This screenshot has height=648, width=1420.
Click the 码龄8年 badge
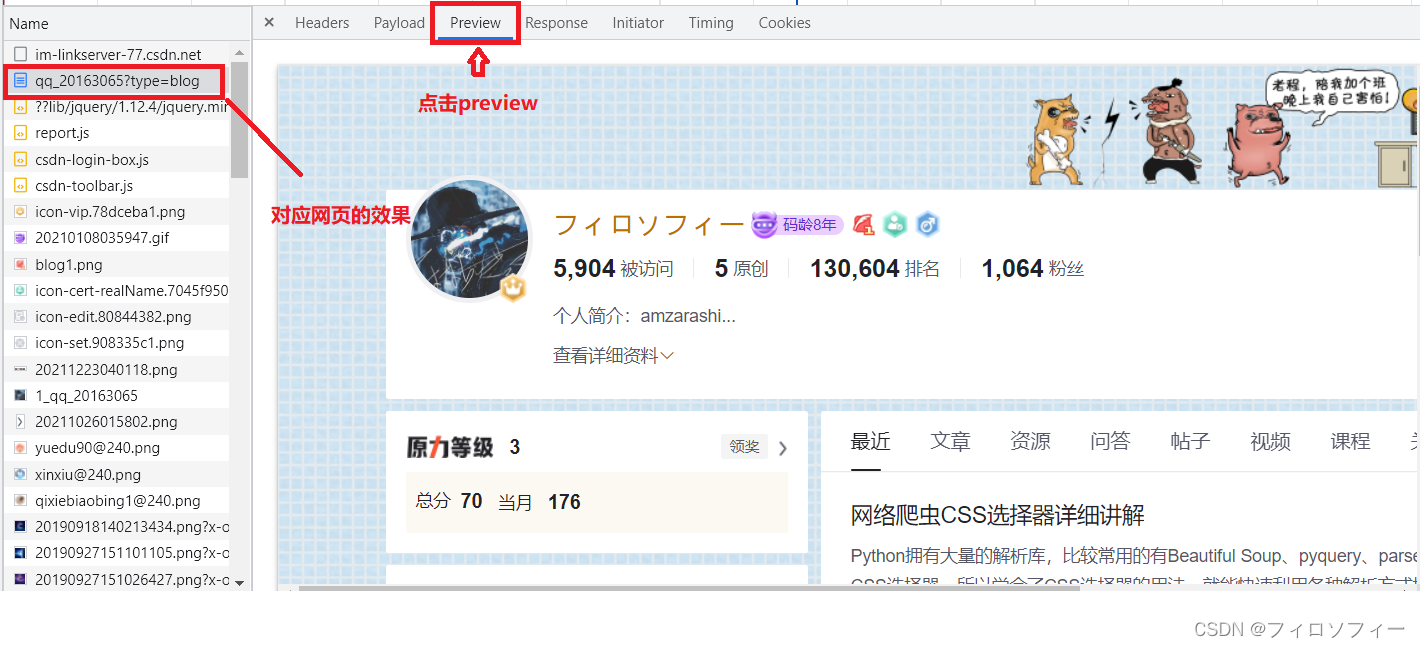797,225
